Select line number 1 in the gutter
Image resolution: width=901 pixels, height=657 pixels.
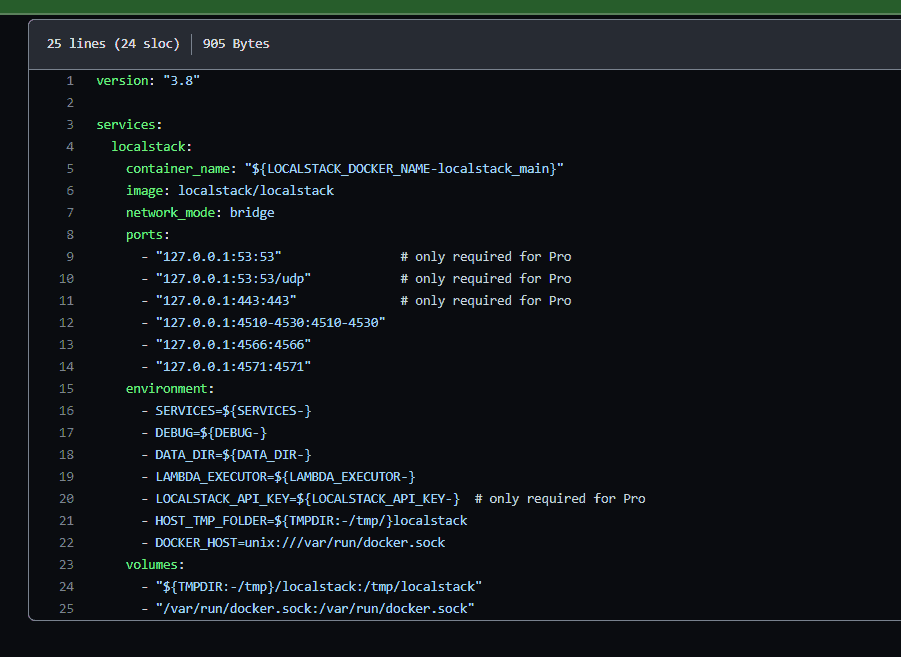(x=70, y=80)
